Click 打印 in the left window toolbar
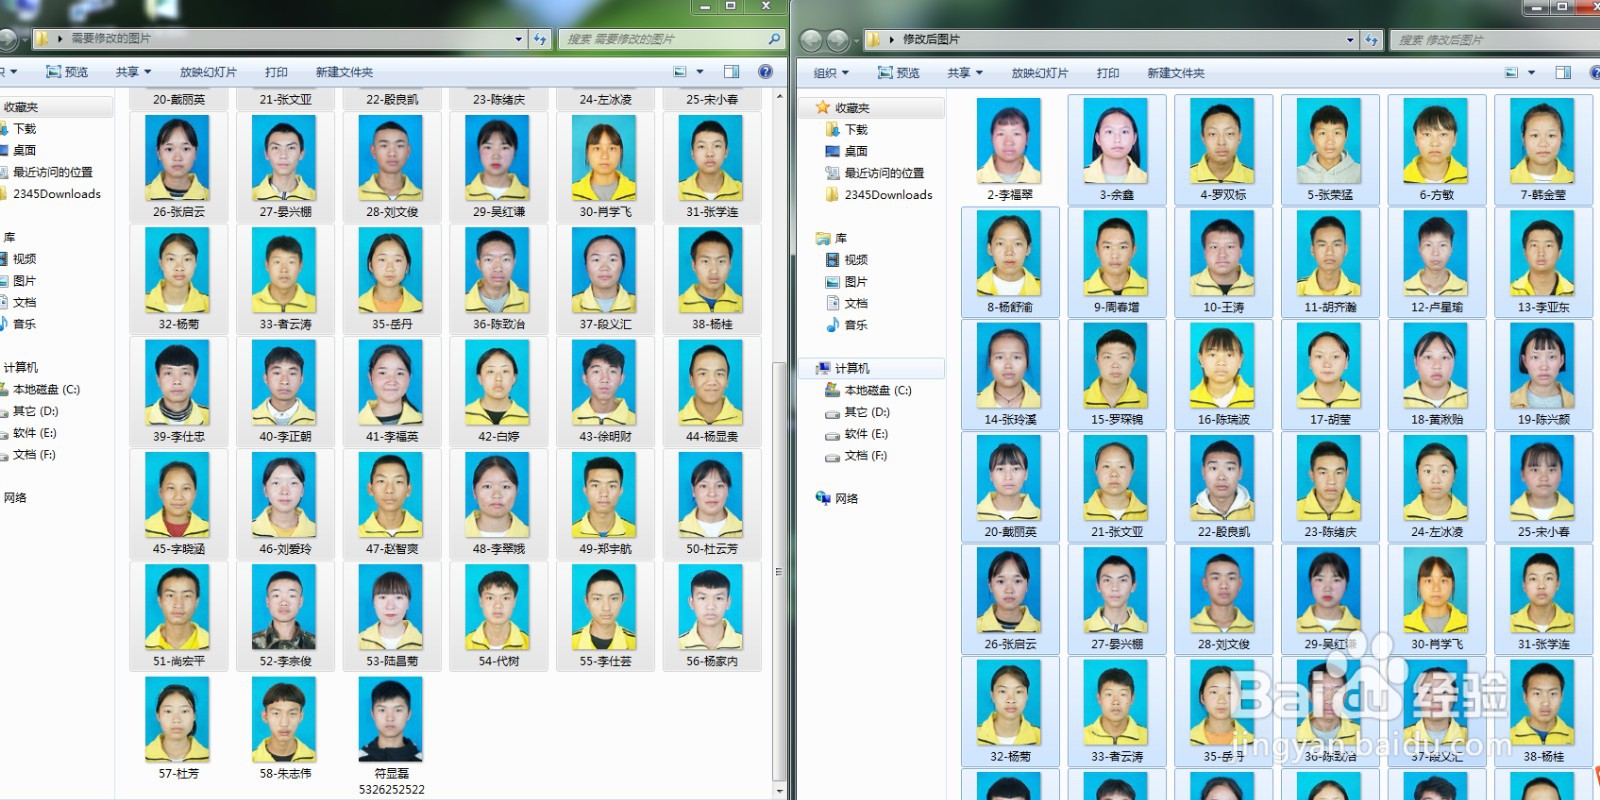This screenshot has height=800, width=1600. 276,72
